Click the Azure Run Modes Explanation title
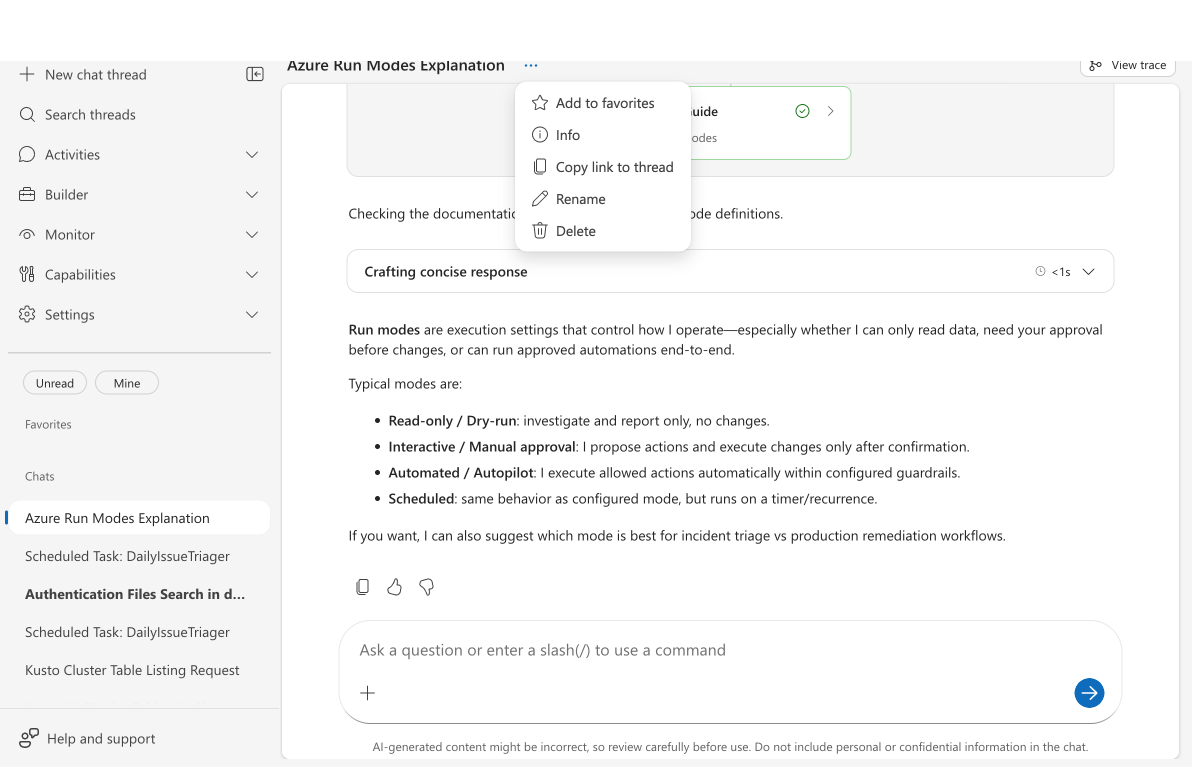The height and width of the screenshot is (767, 1192). tap(395, 65)
